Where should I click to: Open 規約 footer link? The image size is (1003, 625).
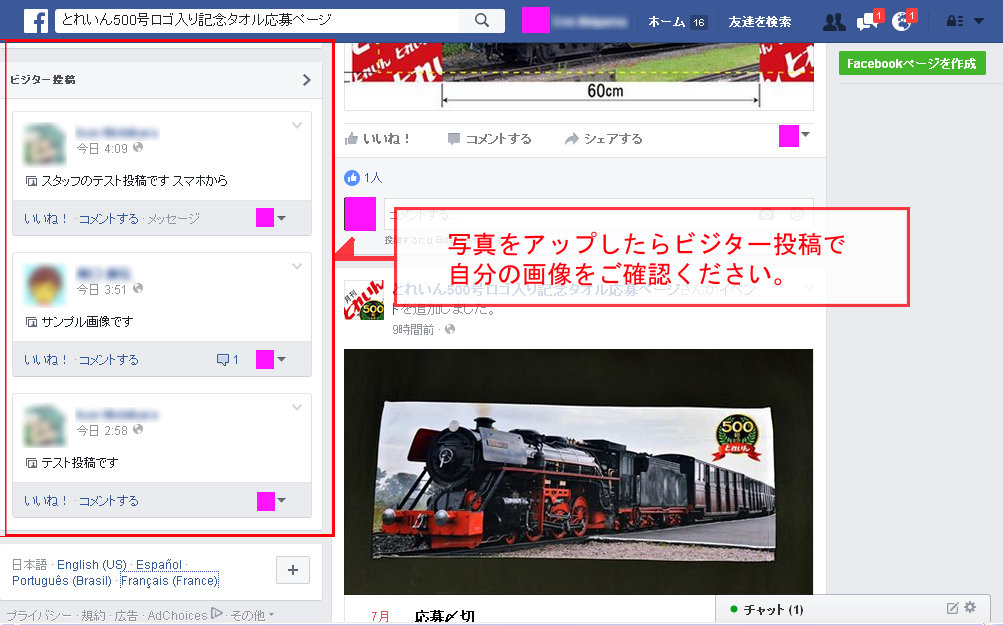(93, 615)
